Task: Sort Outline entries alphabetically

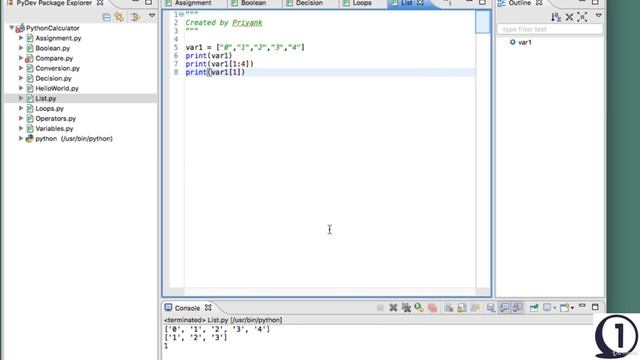Action: pyautogui.click(x=556, y=17)
